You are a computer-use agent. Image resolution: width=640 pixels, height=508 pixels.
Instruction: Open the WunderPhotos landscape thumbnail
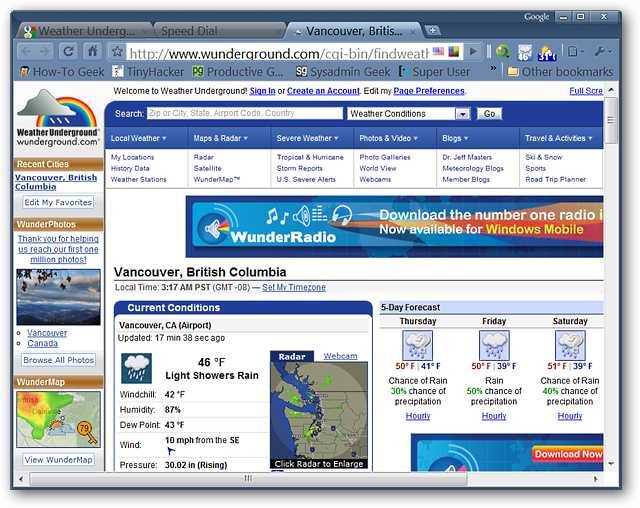pos(58,297)
